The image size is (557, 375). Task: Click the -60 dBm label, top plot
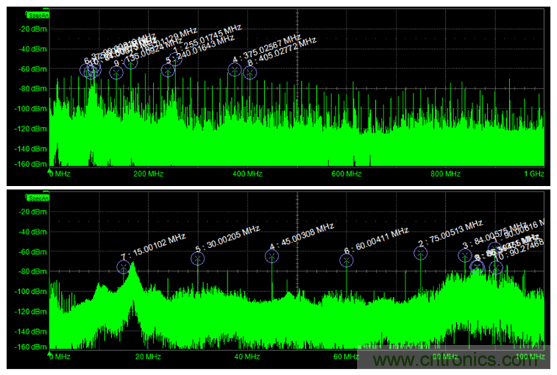click(33, 69)
